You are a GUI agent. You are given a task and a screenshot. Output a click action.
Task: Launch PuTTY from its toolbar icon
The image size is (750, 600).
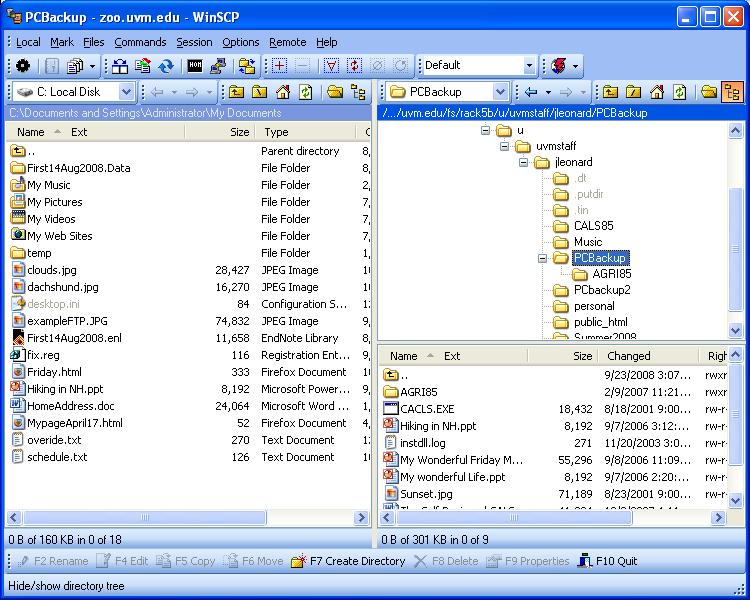[218, 66]
